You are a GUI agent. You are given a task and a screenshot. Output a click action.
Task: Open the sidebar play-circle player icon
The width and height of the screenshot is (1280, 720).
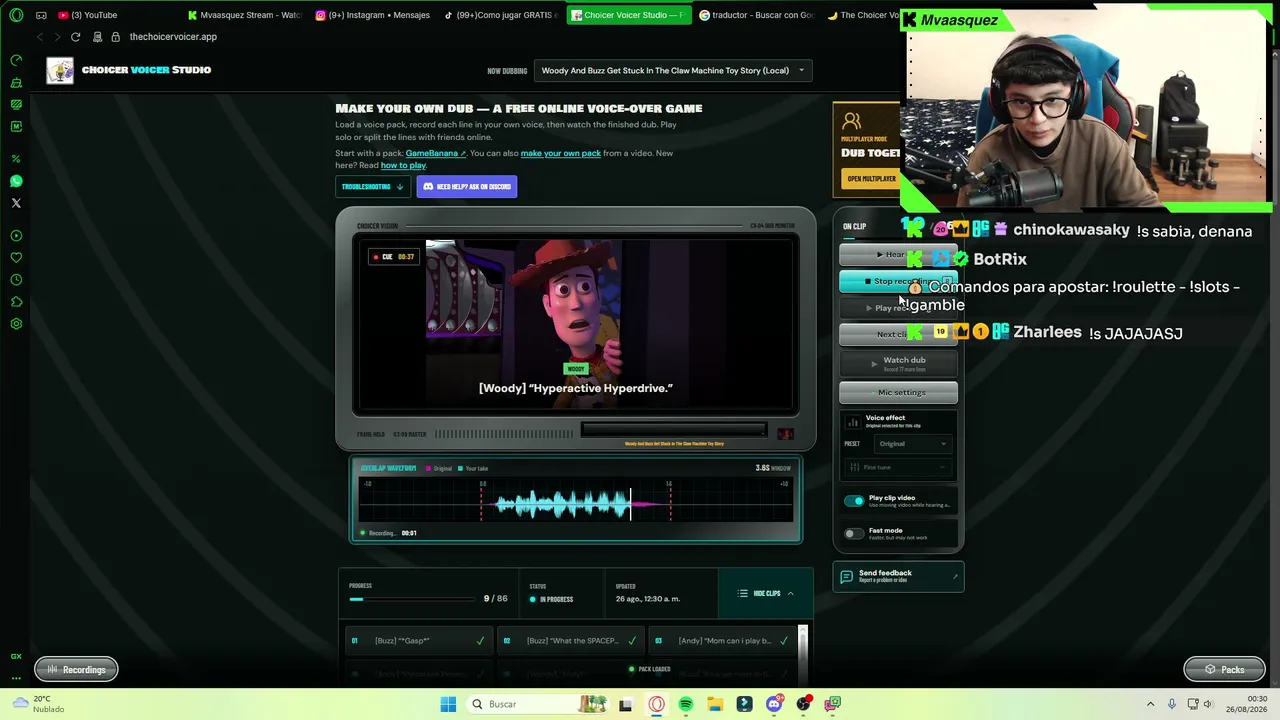click(16, 236)
